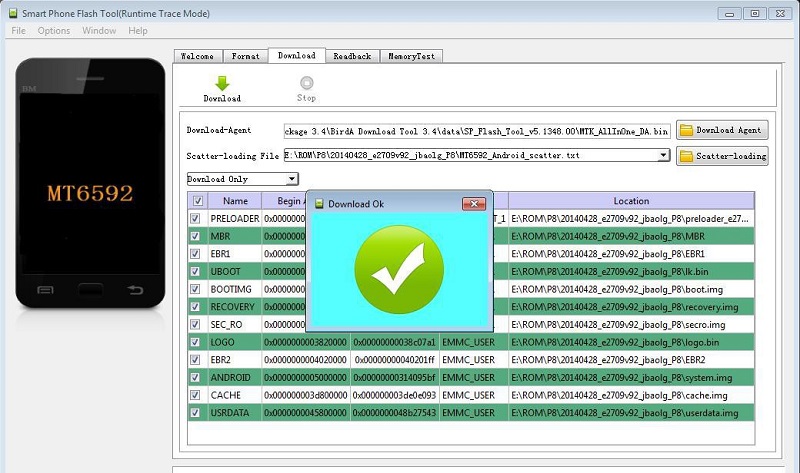Screen dimensions: 800x473
Task: Uncheck the EBR2 checkbox
Action: coord(195,360)
